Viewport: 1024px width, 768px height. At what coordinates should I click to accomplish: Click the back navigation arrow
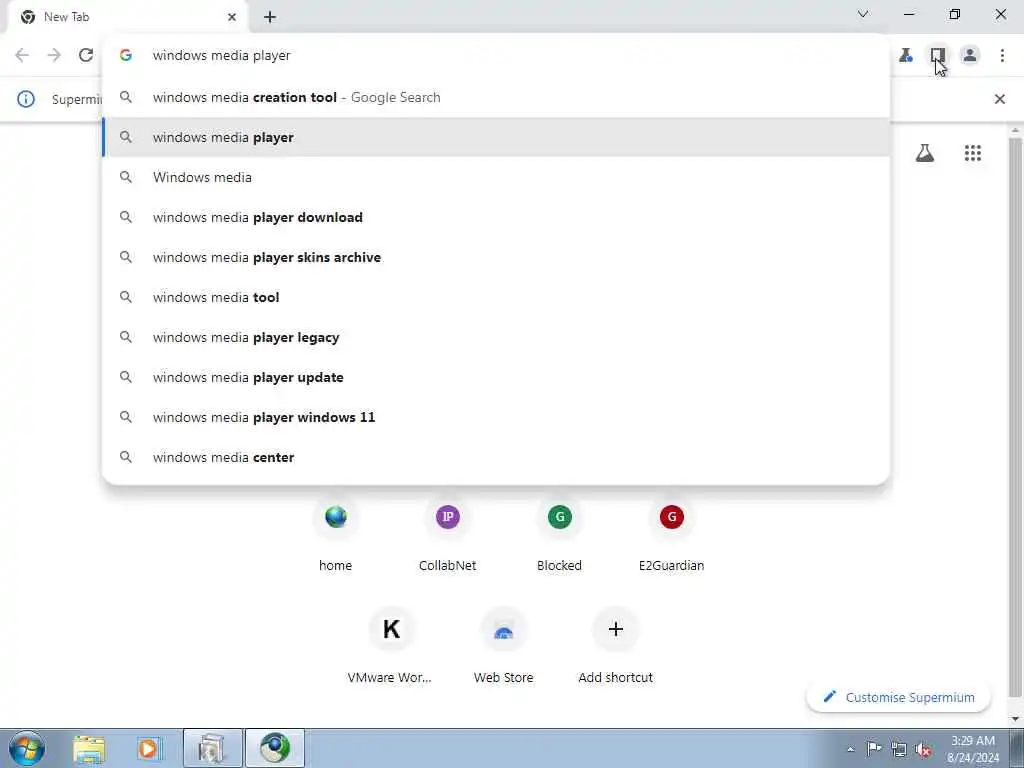22,56
